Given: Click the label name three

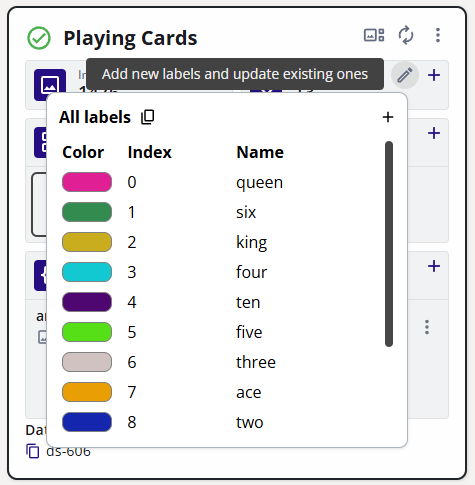Looking at the screenshot, I should coord(256,362).
